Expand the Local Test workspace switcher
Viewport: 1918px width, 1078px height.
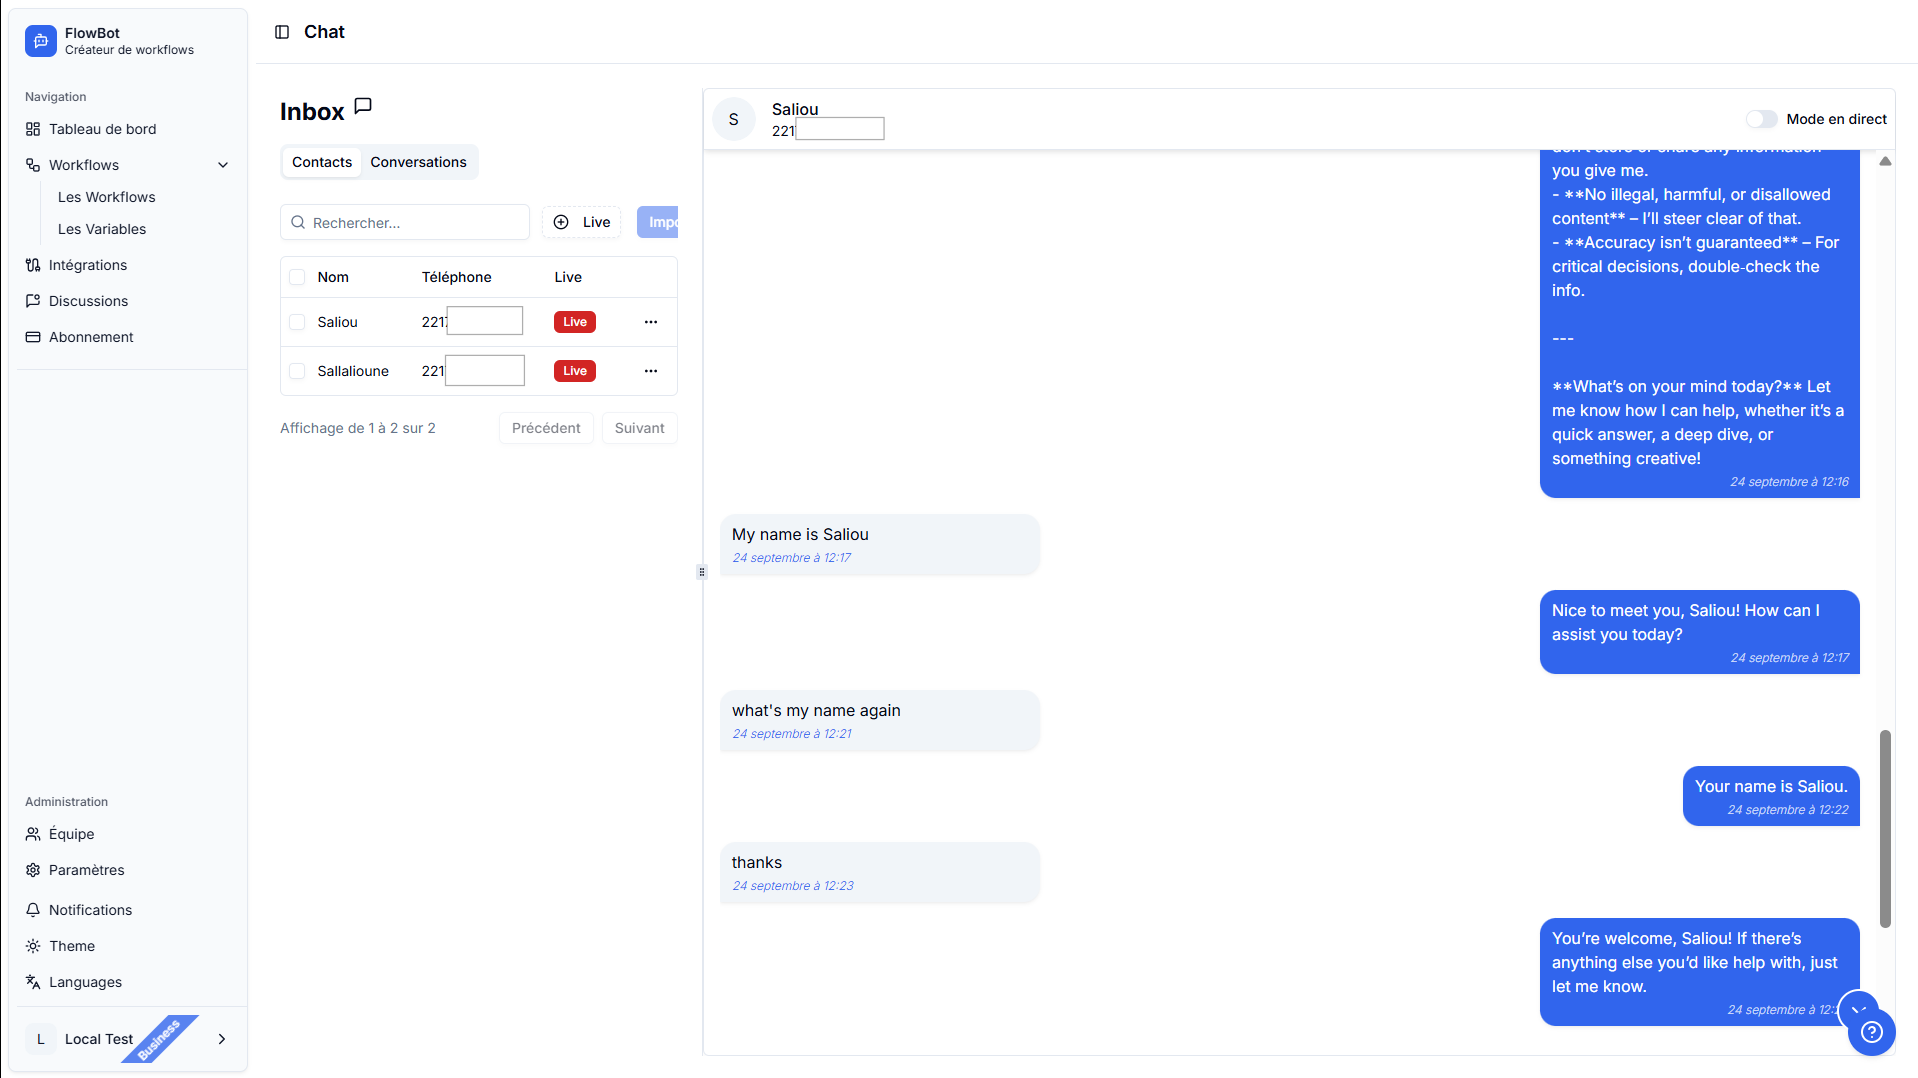[x=221, y=1039]
